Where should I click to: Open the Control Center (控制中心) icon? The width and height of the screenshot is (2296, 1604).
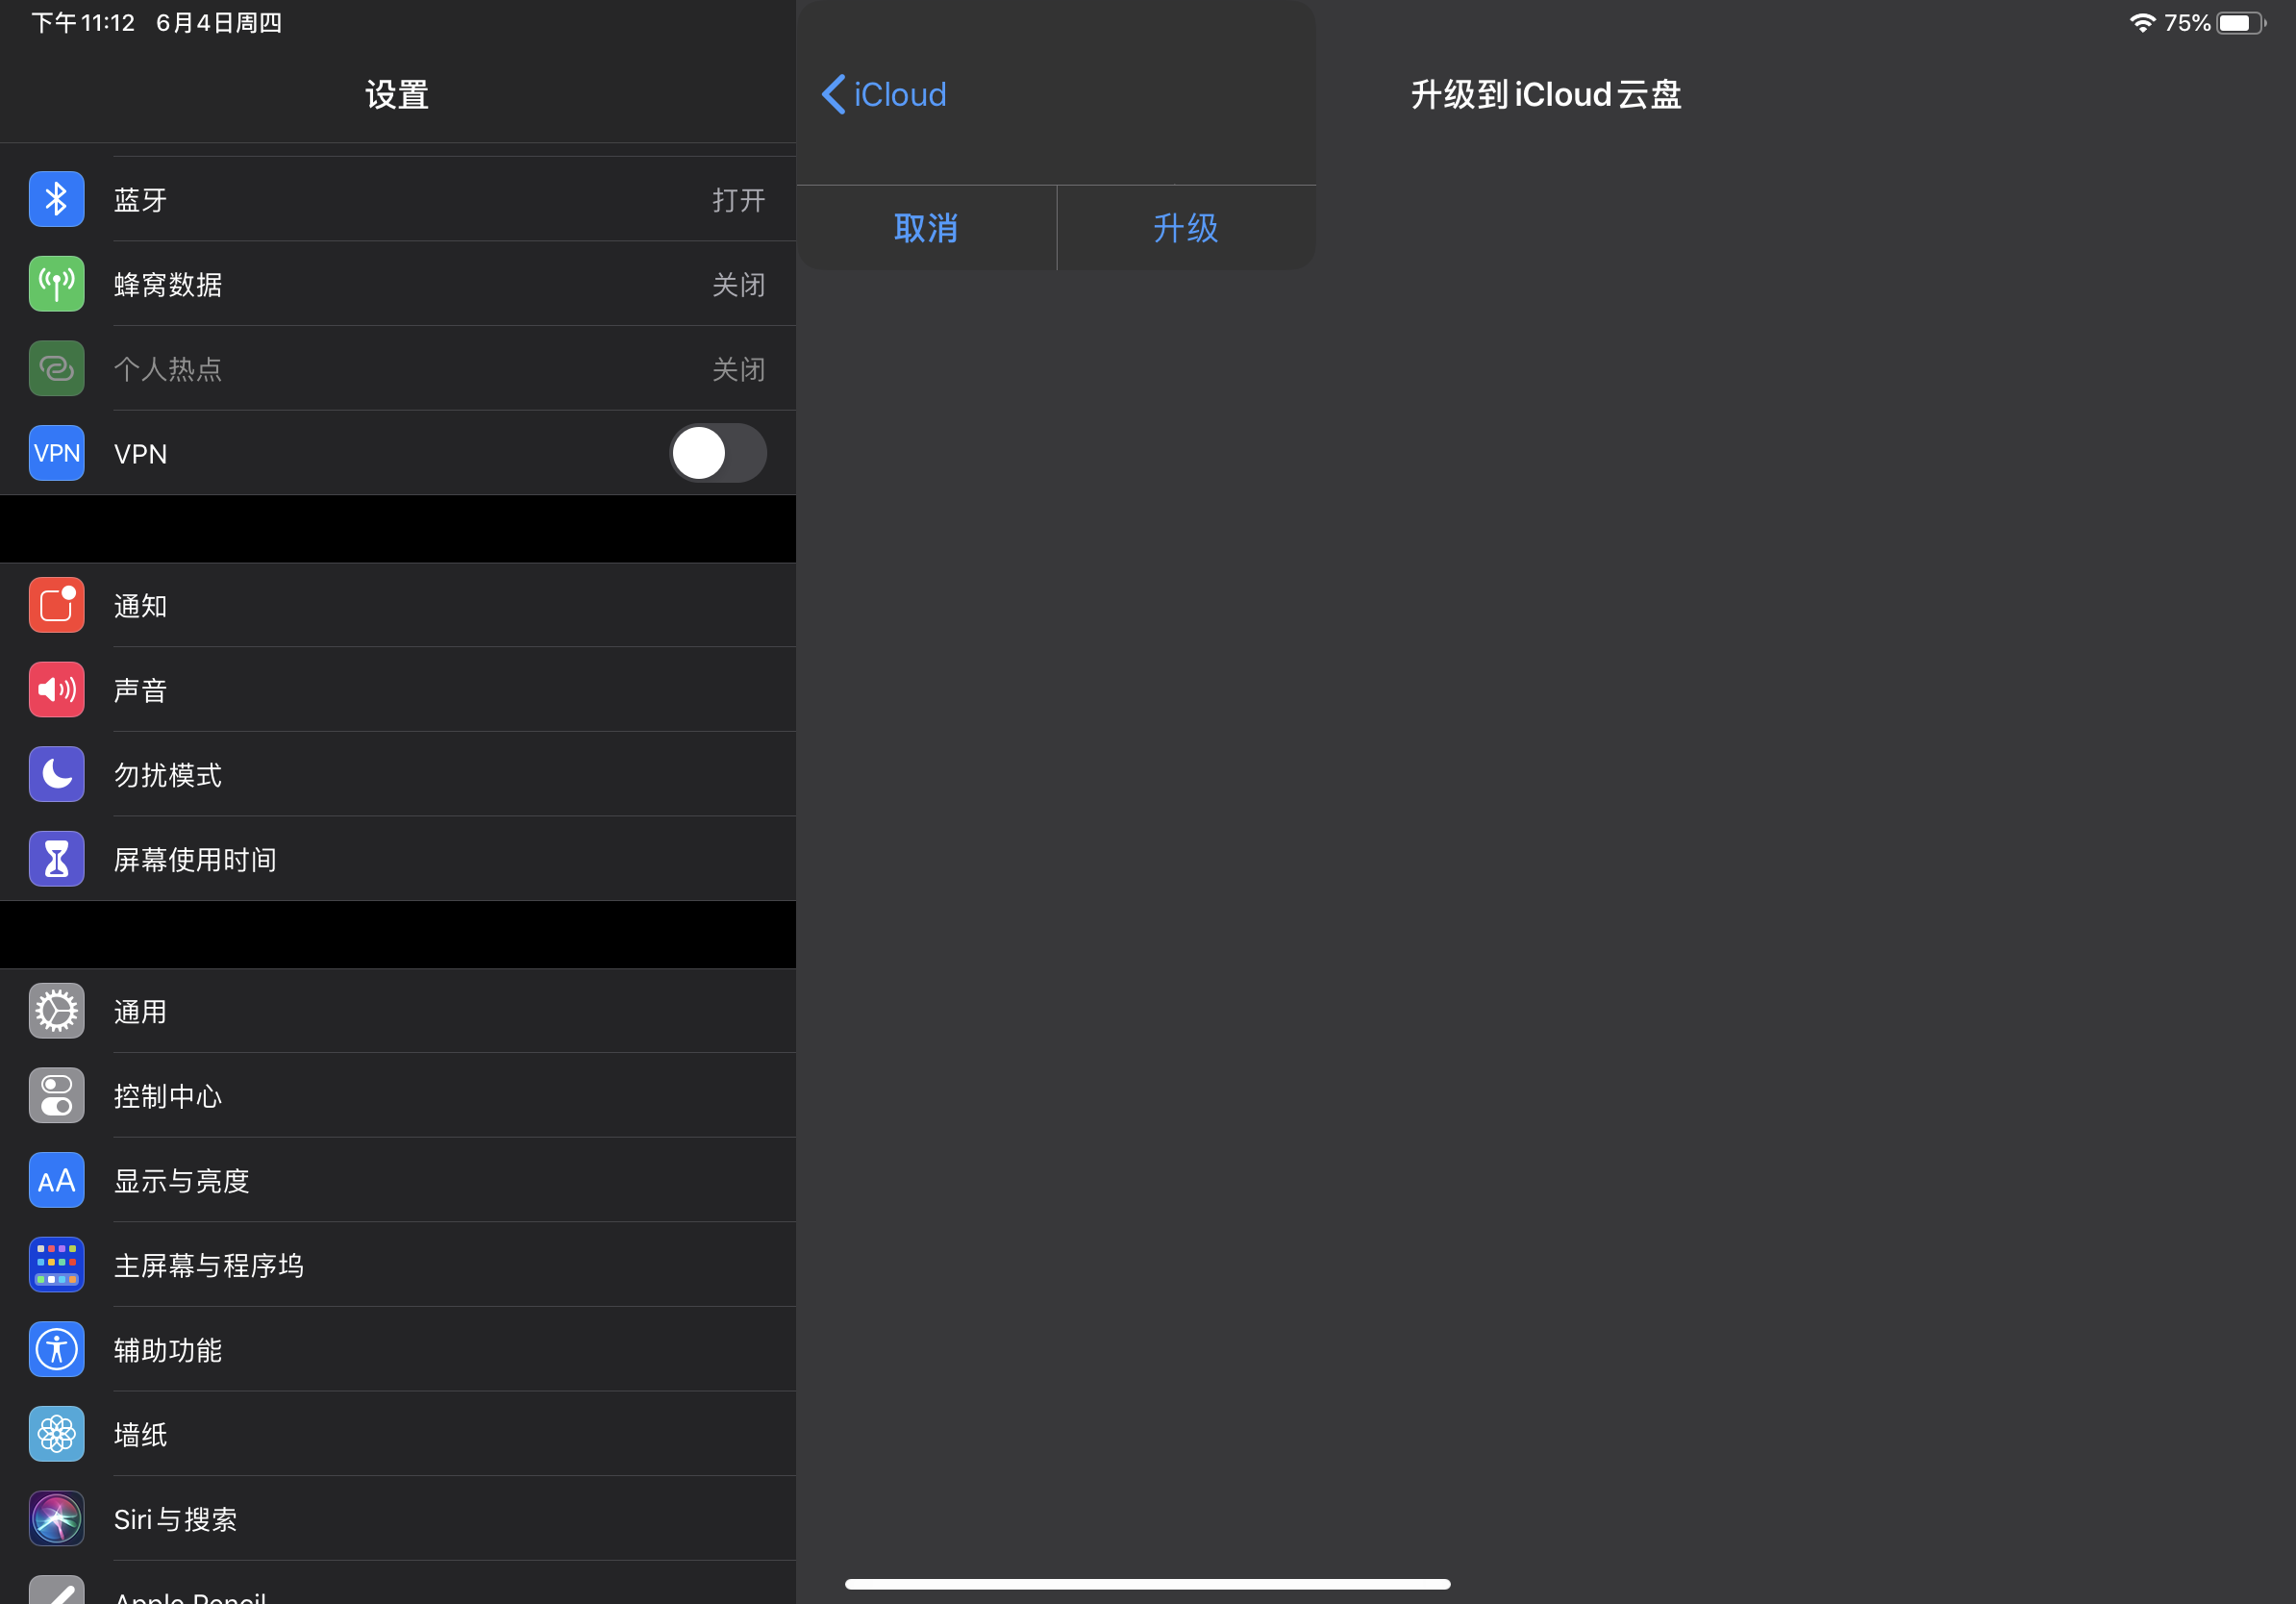[56, 1096]
